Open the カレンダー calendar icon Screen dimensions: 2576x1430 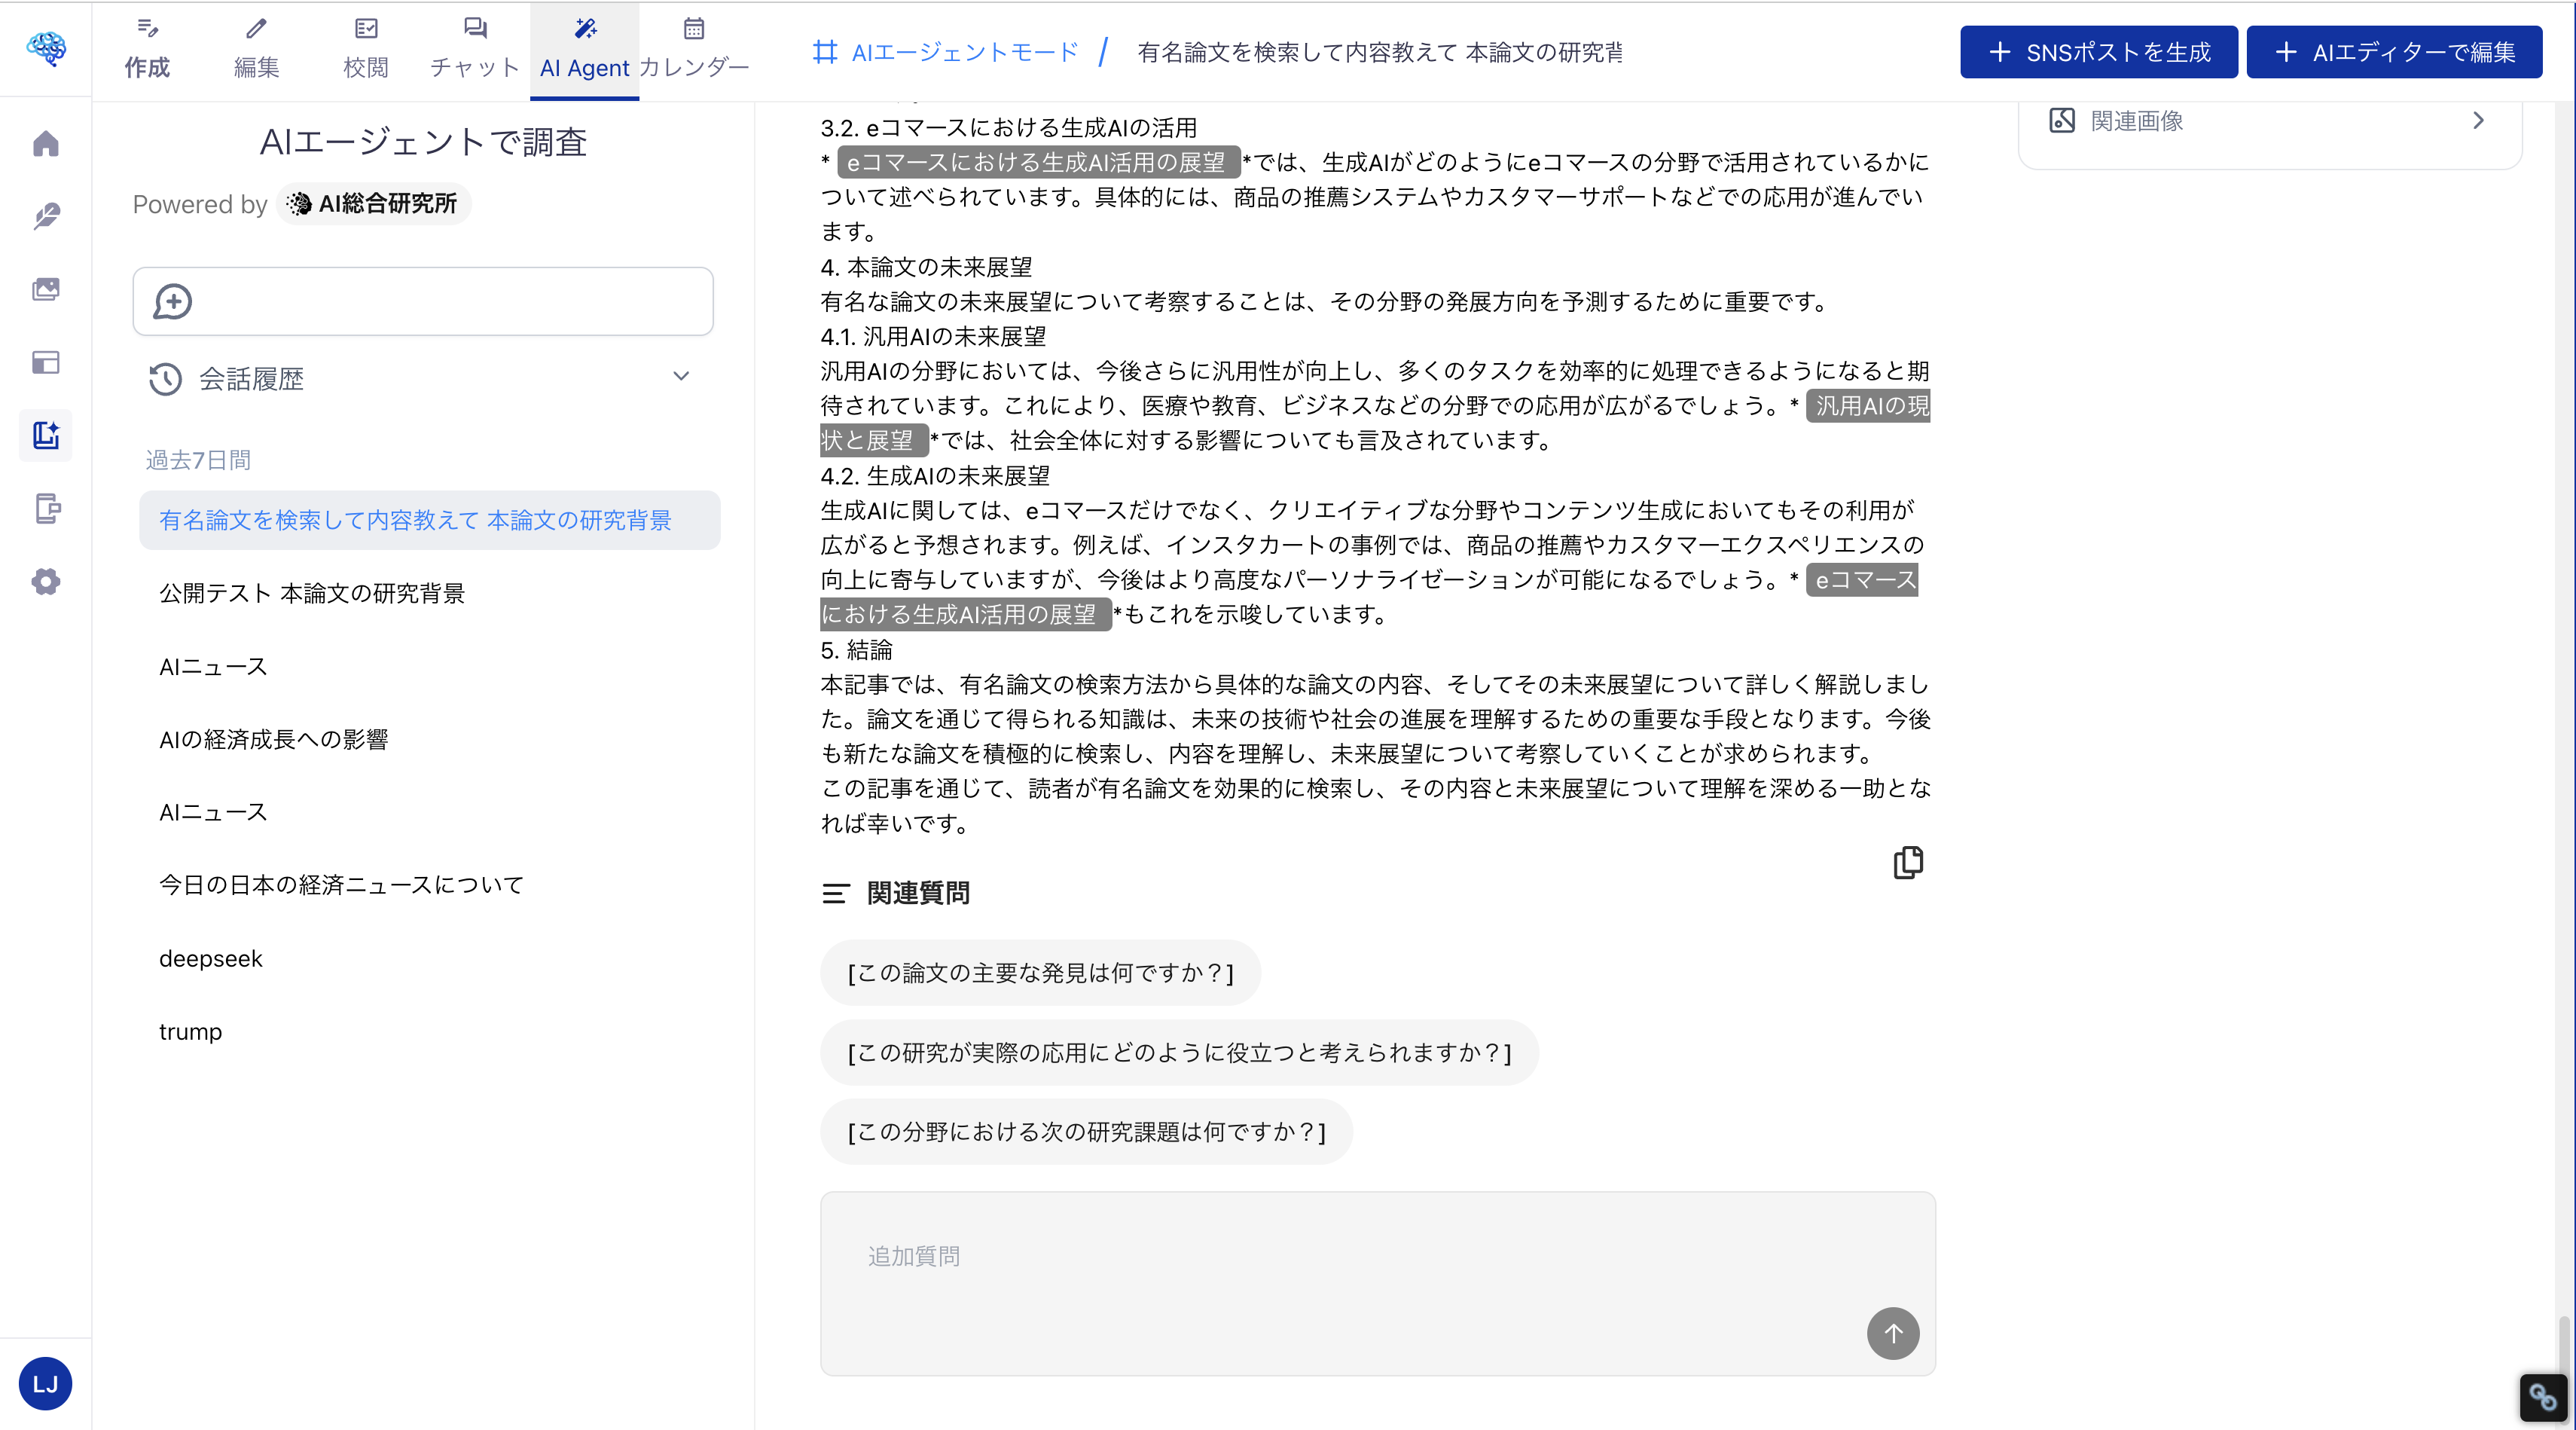(x=693, y=29)
